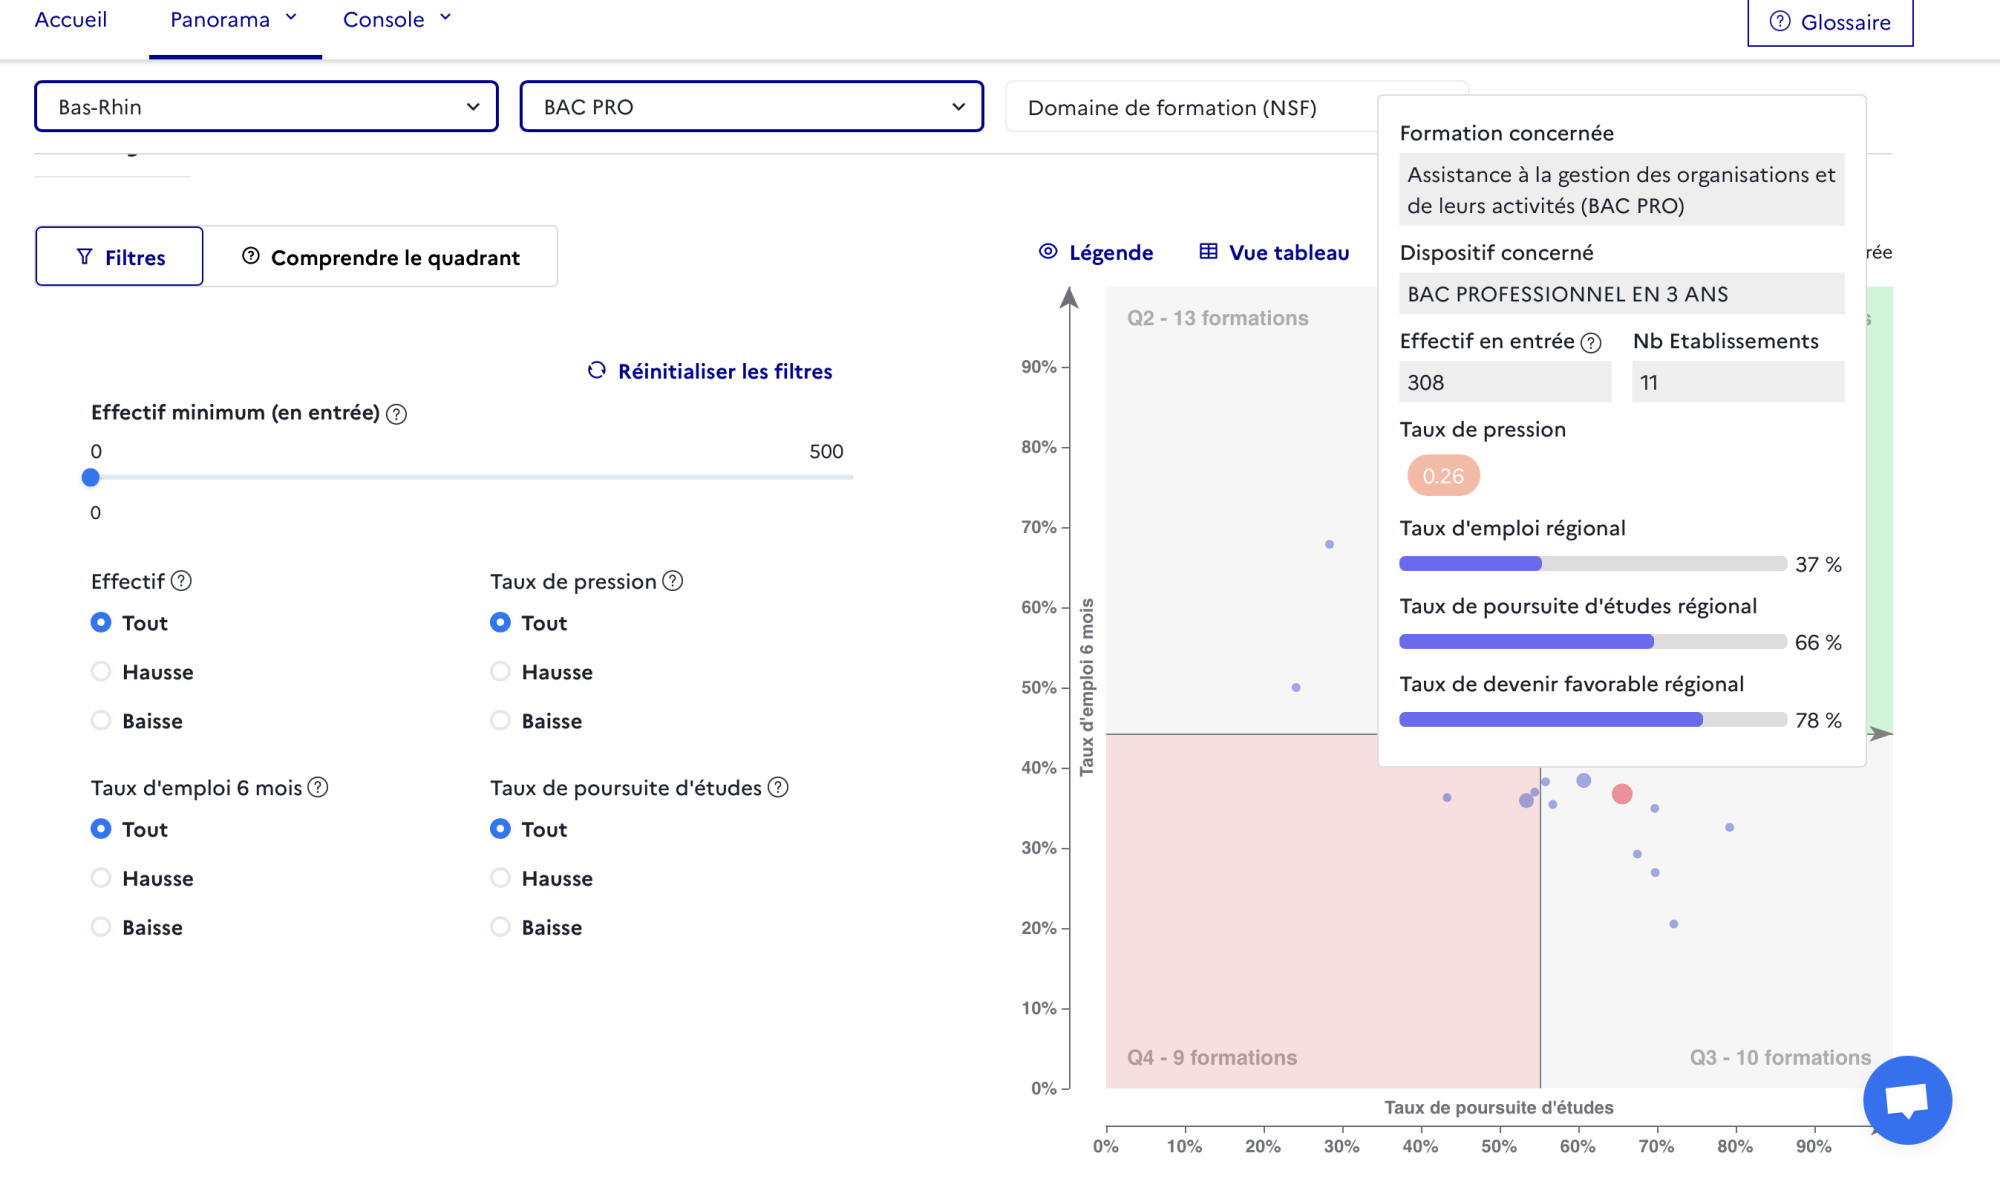The height and width of the screenshot is (1179, 2000).
Task: Open the chat bubble widget
Action: [1907, 1099]
